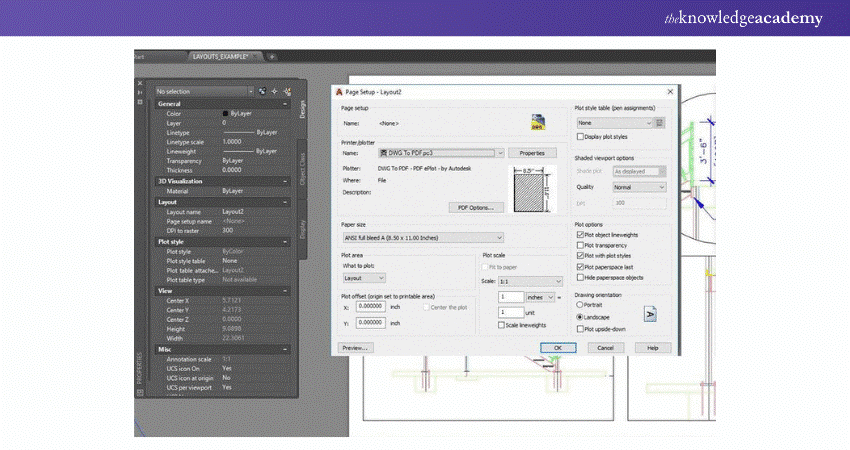This screenshot has height=450, width=850.
Task: Click the new drawing tab plus icon
Action: pos(272,56)
